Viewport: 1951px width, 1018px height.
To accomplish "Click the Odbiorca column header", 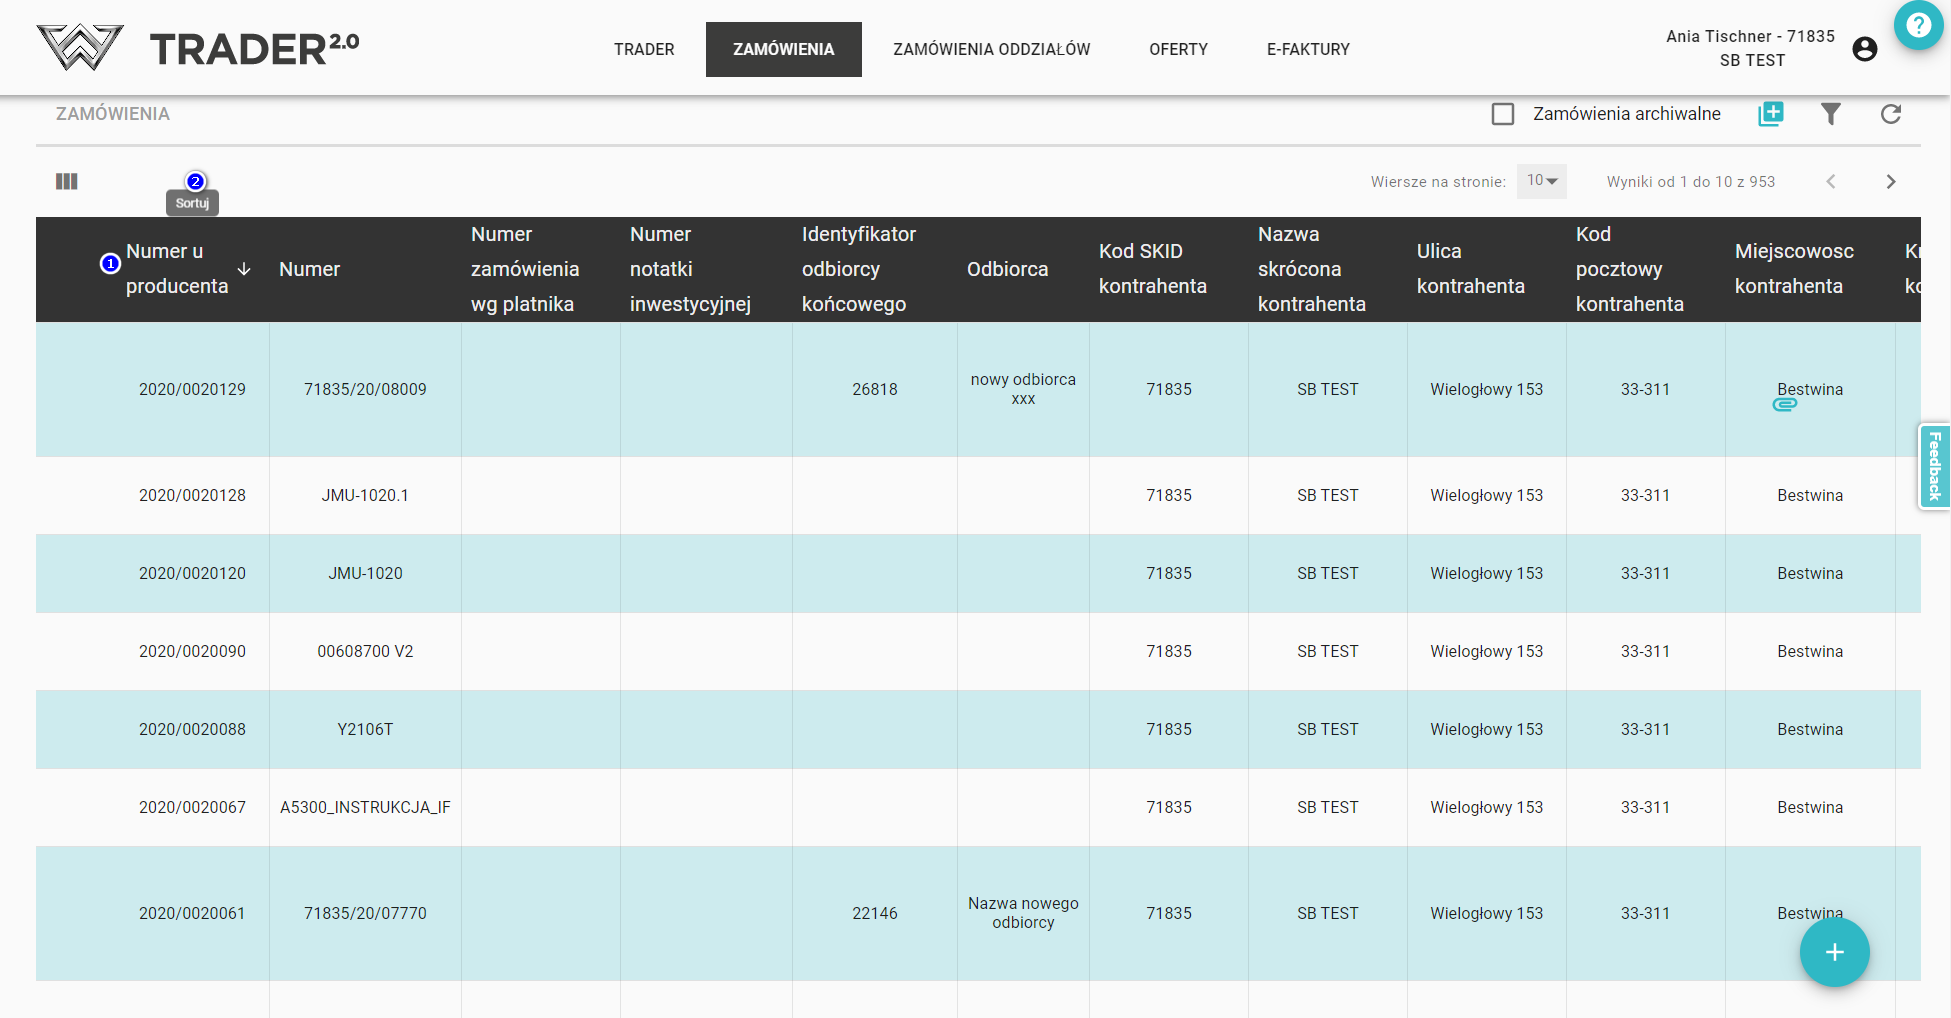I will (x=1007, y=269).
